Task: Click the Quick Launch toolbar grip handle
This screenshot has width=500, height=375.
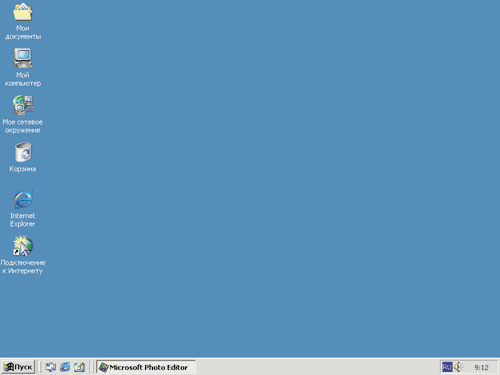Action: coord(40,367)
